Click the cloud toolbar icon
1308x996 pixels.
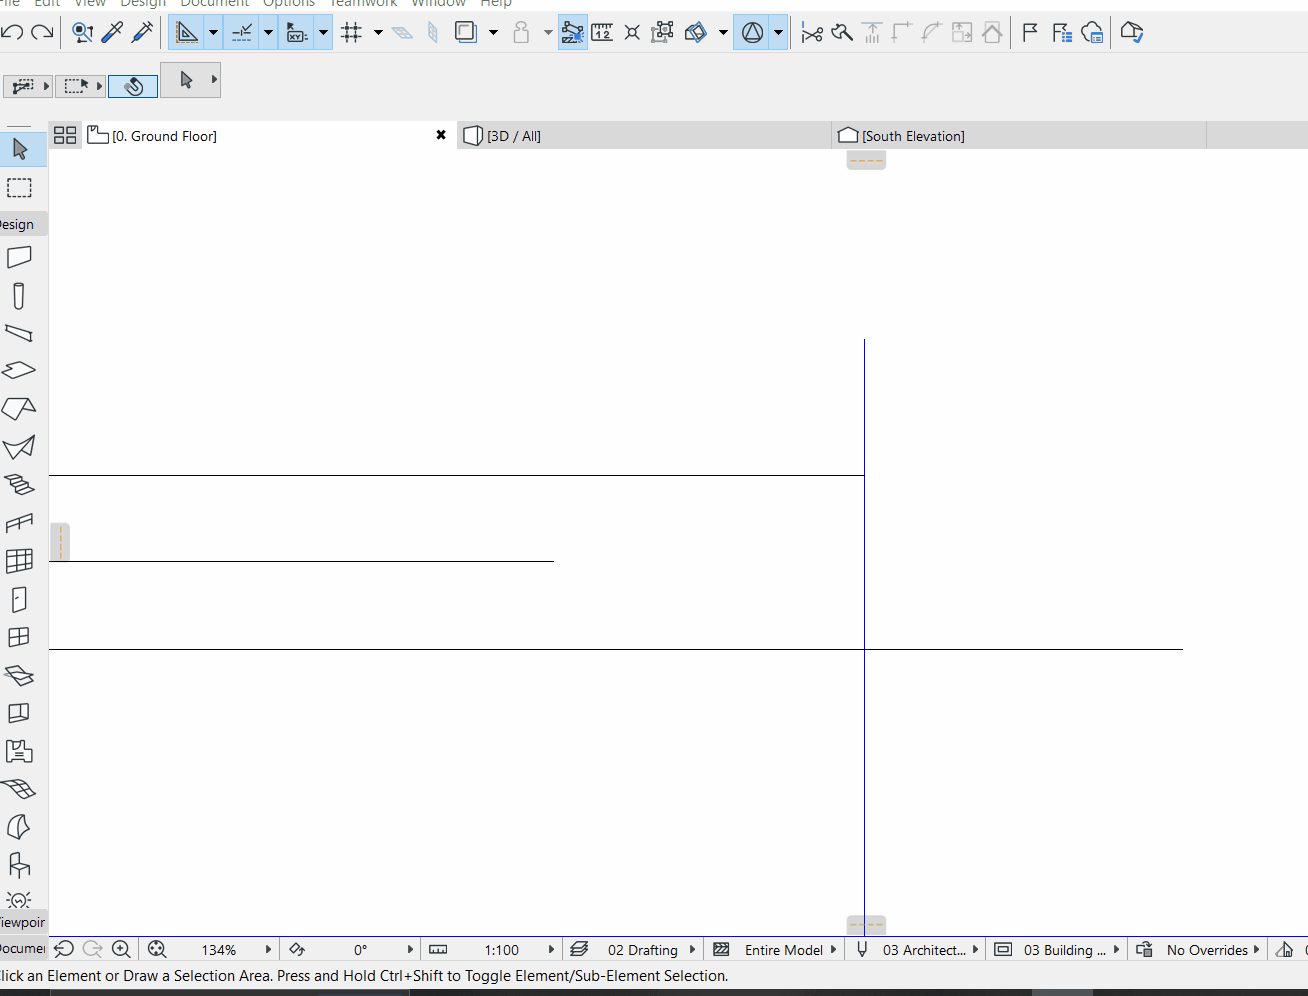[1092, 33]
